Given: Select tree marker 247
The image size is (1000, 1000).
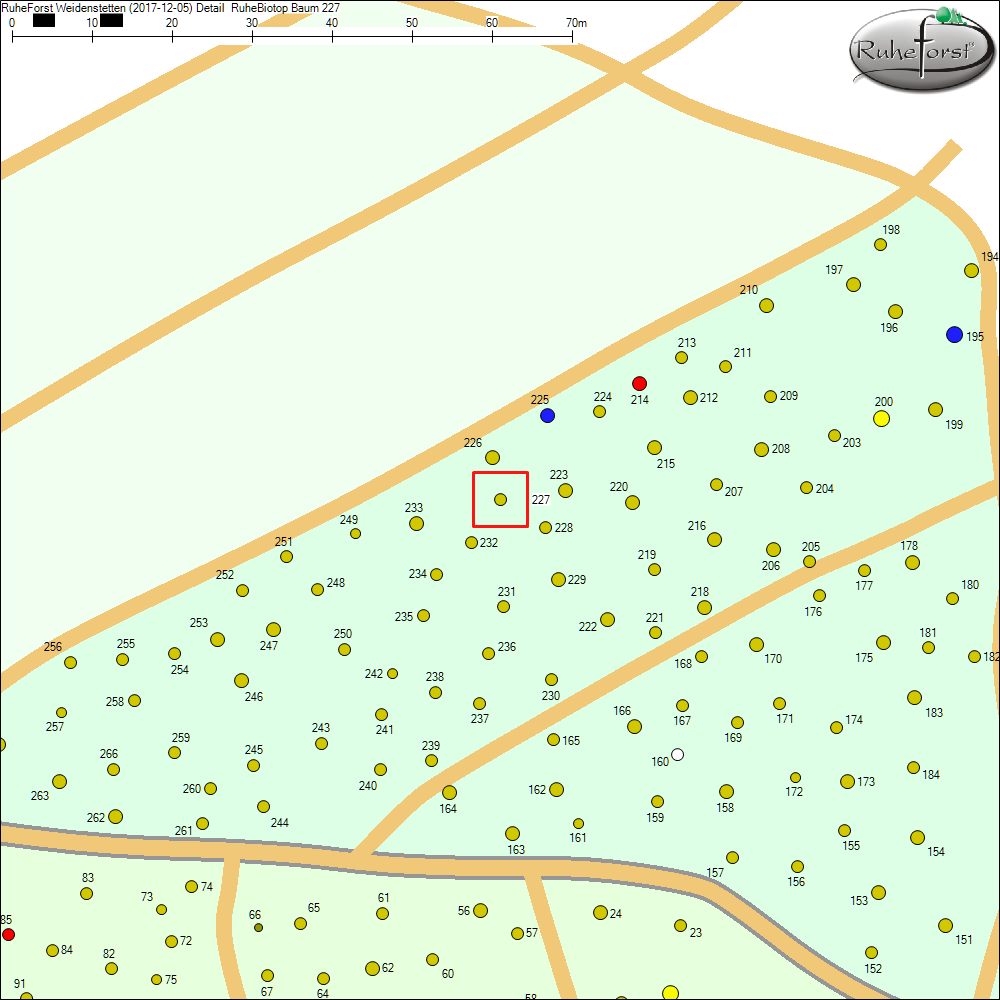Looking at the screenshot, I should 273,629.
